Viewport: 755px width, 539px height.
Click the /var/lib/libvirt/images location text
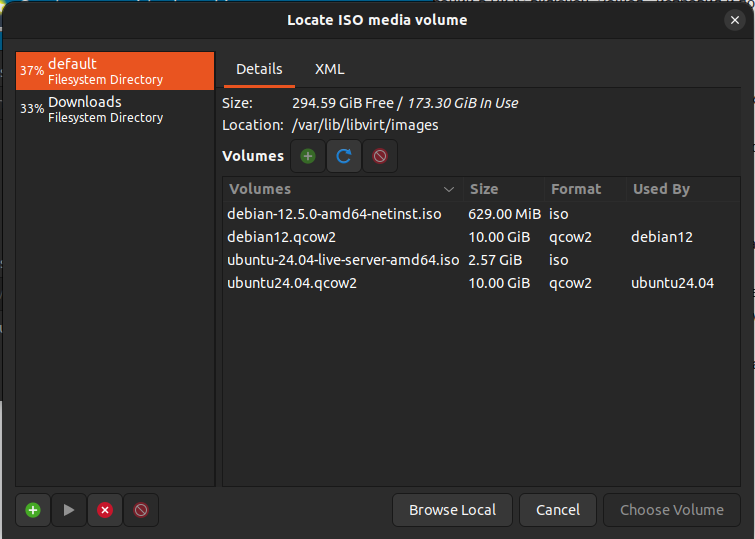(365, 125)
